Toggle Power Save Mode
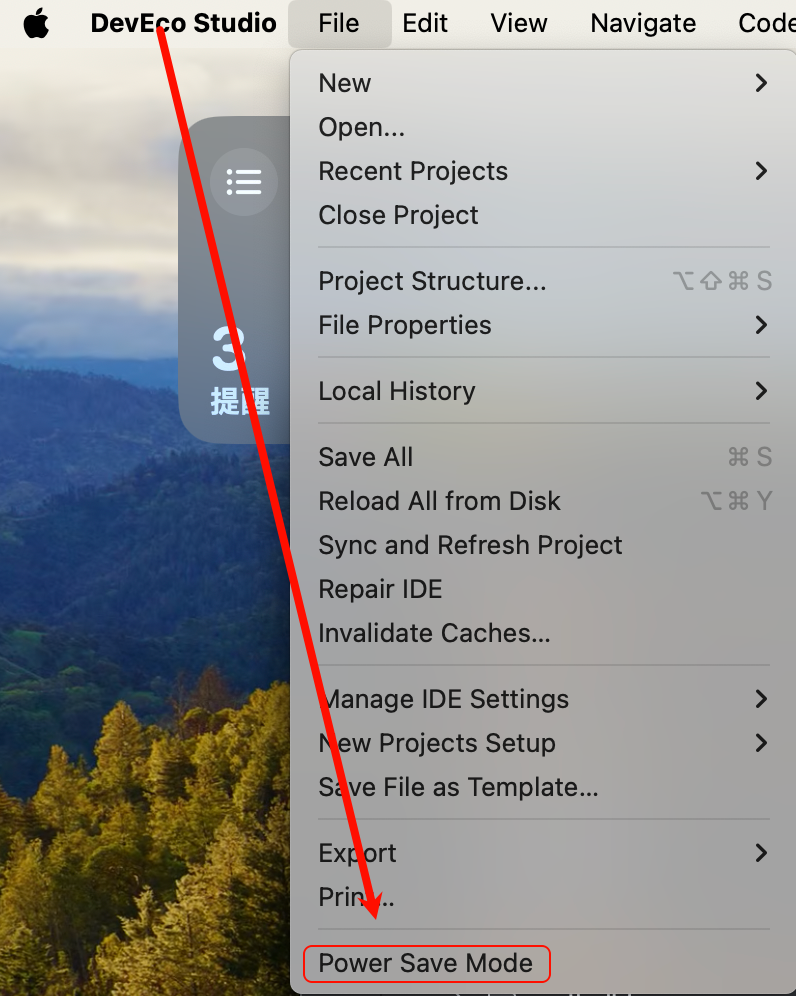 [x=425, y=963]
